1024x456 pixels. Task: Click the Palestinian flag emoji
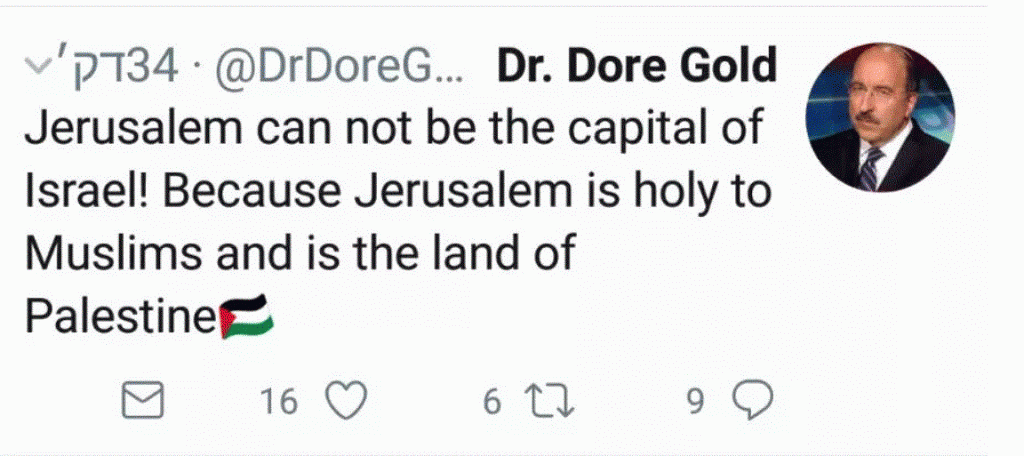(x=246, y=316)
